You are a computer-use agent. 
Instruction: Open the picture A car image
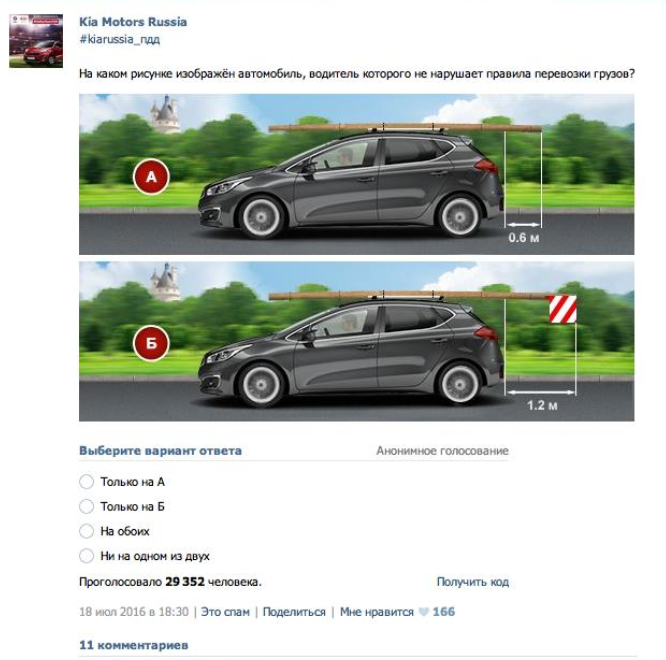356,174
